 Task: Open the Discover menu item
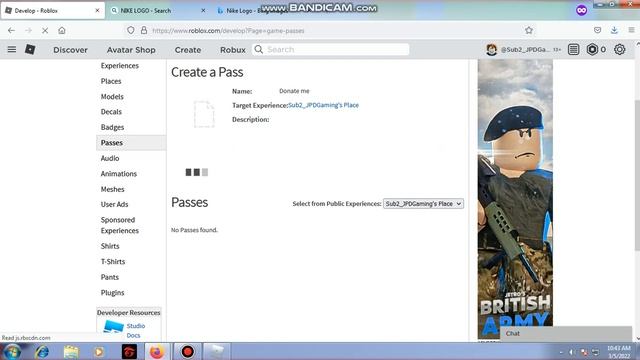70,50
